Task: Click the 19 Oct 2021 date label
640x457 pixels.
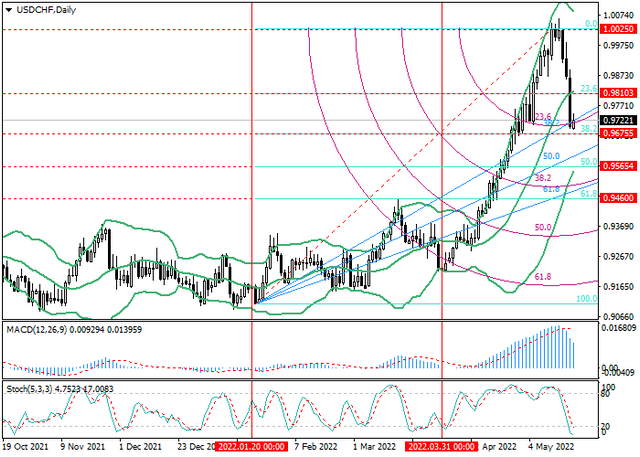Action: tap(25, 446)
